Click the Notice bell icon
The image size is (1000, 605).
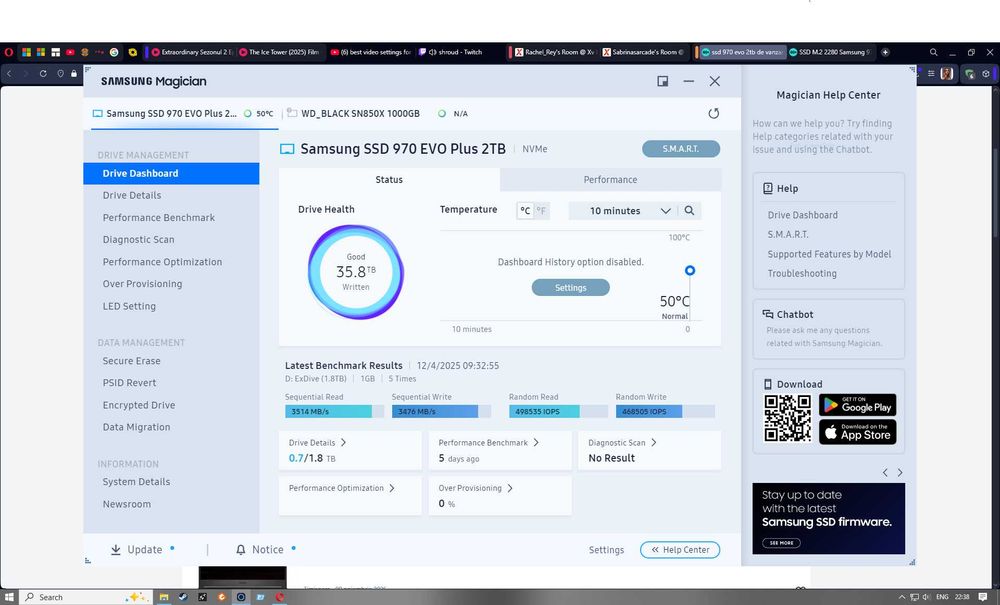[240, 550]
